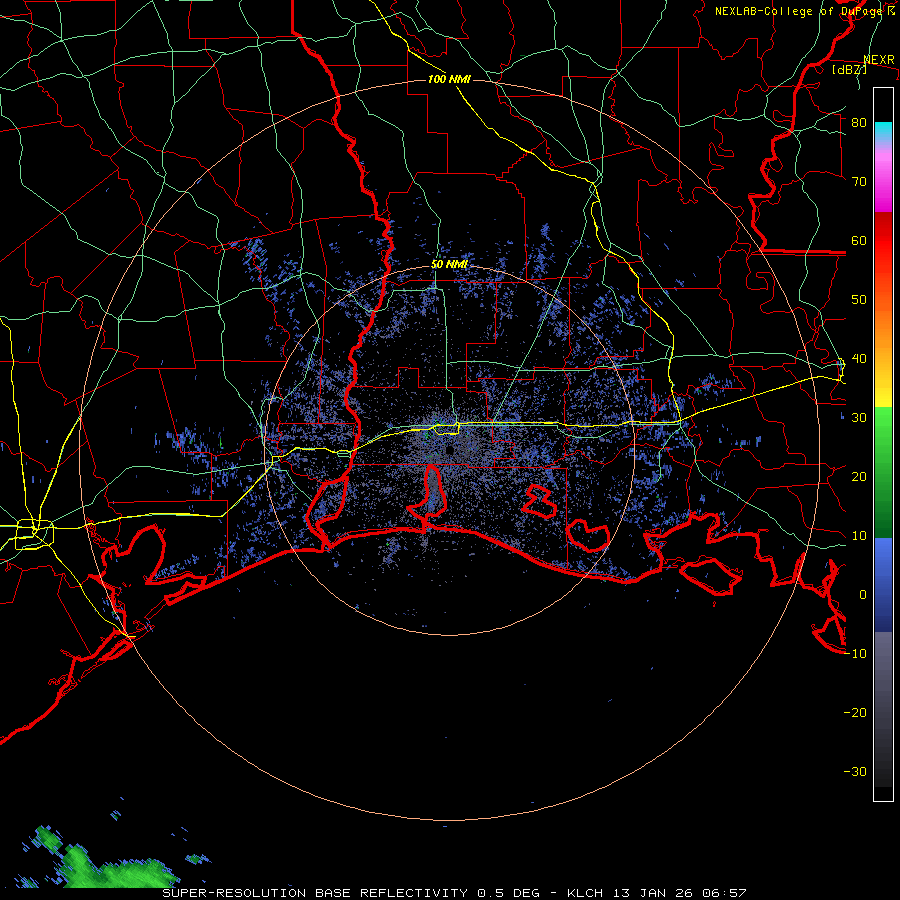The image size is (900, 900).
Task: Click the 20 dBZ scale label
Action: [x=859, y=476]
